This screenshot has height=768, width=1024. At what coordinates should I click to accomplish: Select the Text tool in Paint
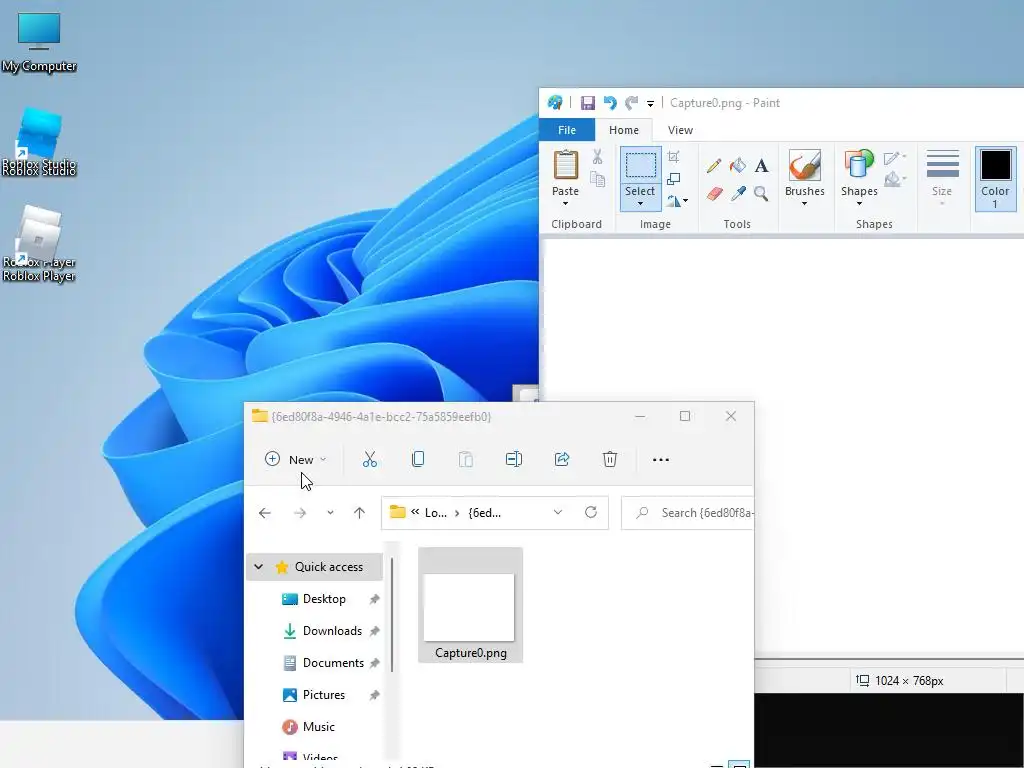[761, 166]
